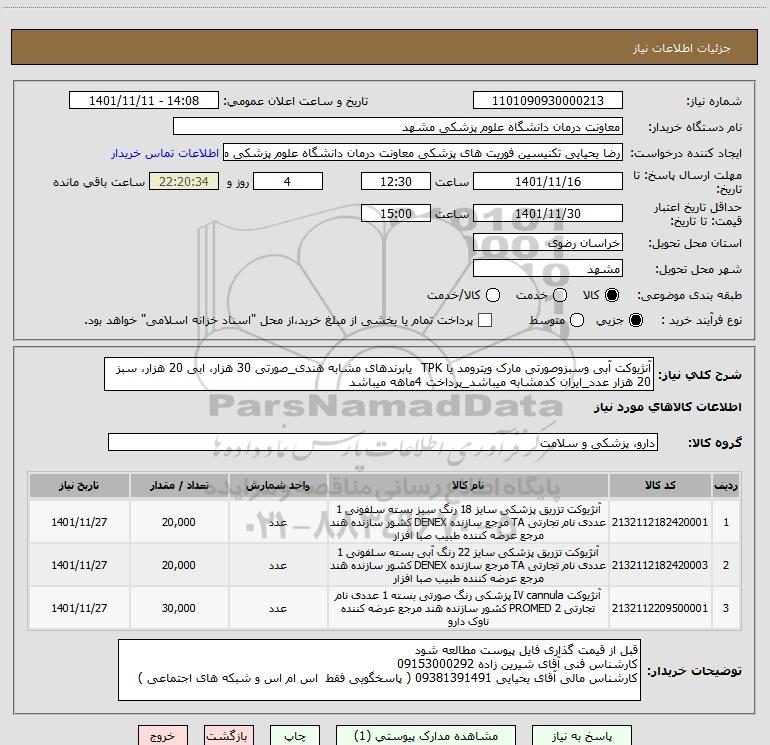Click general description text box
The width and height of the screenshot is (770, 745).
(379, 375)
